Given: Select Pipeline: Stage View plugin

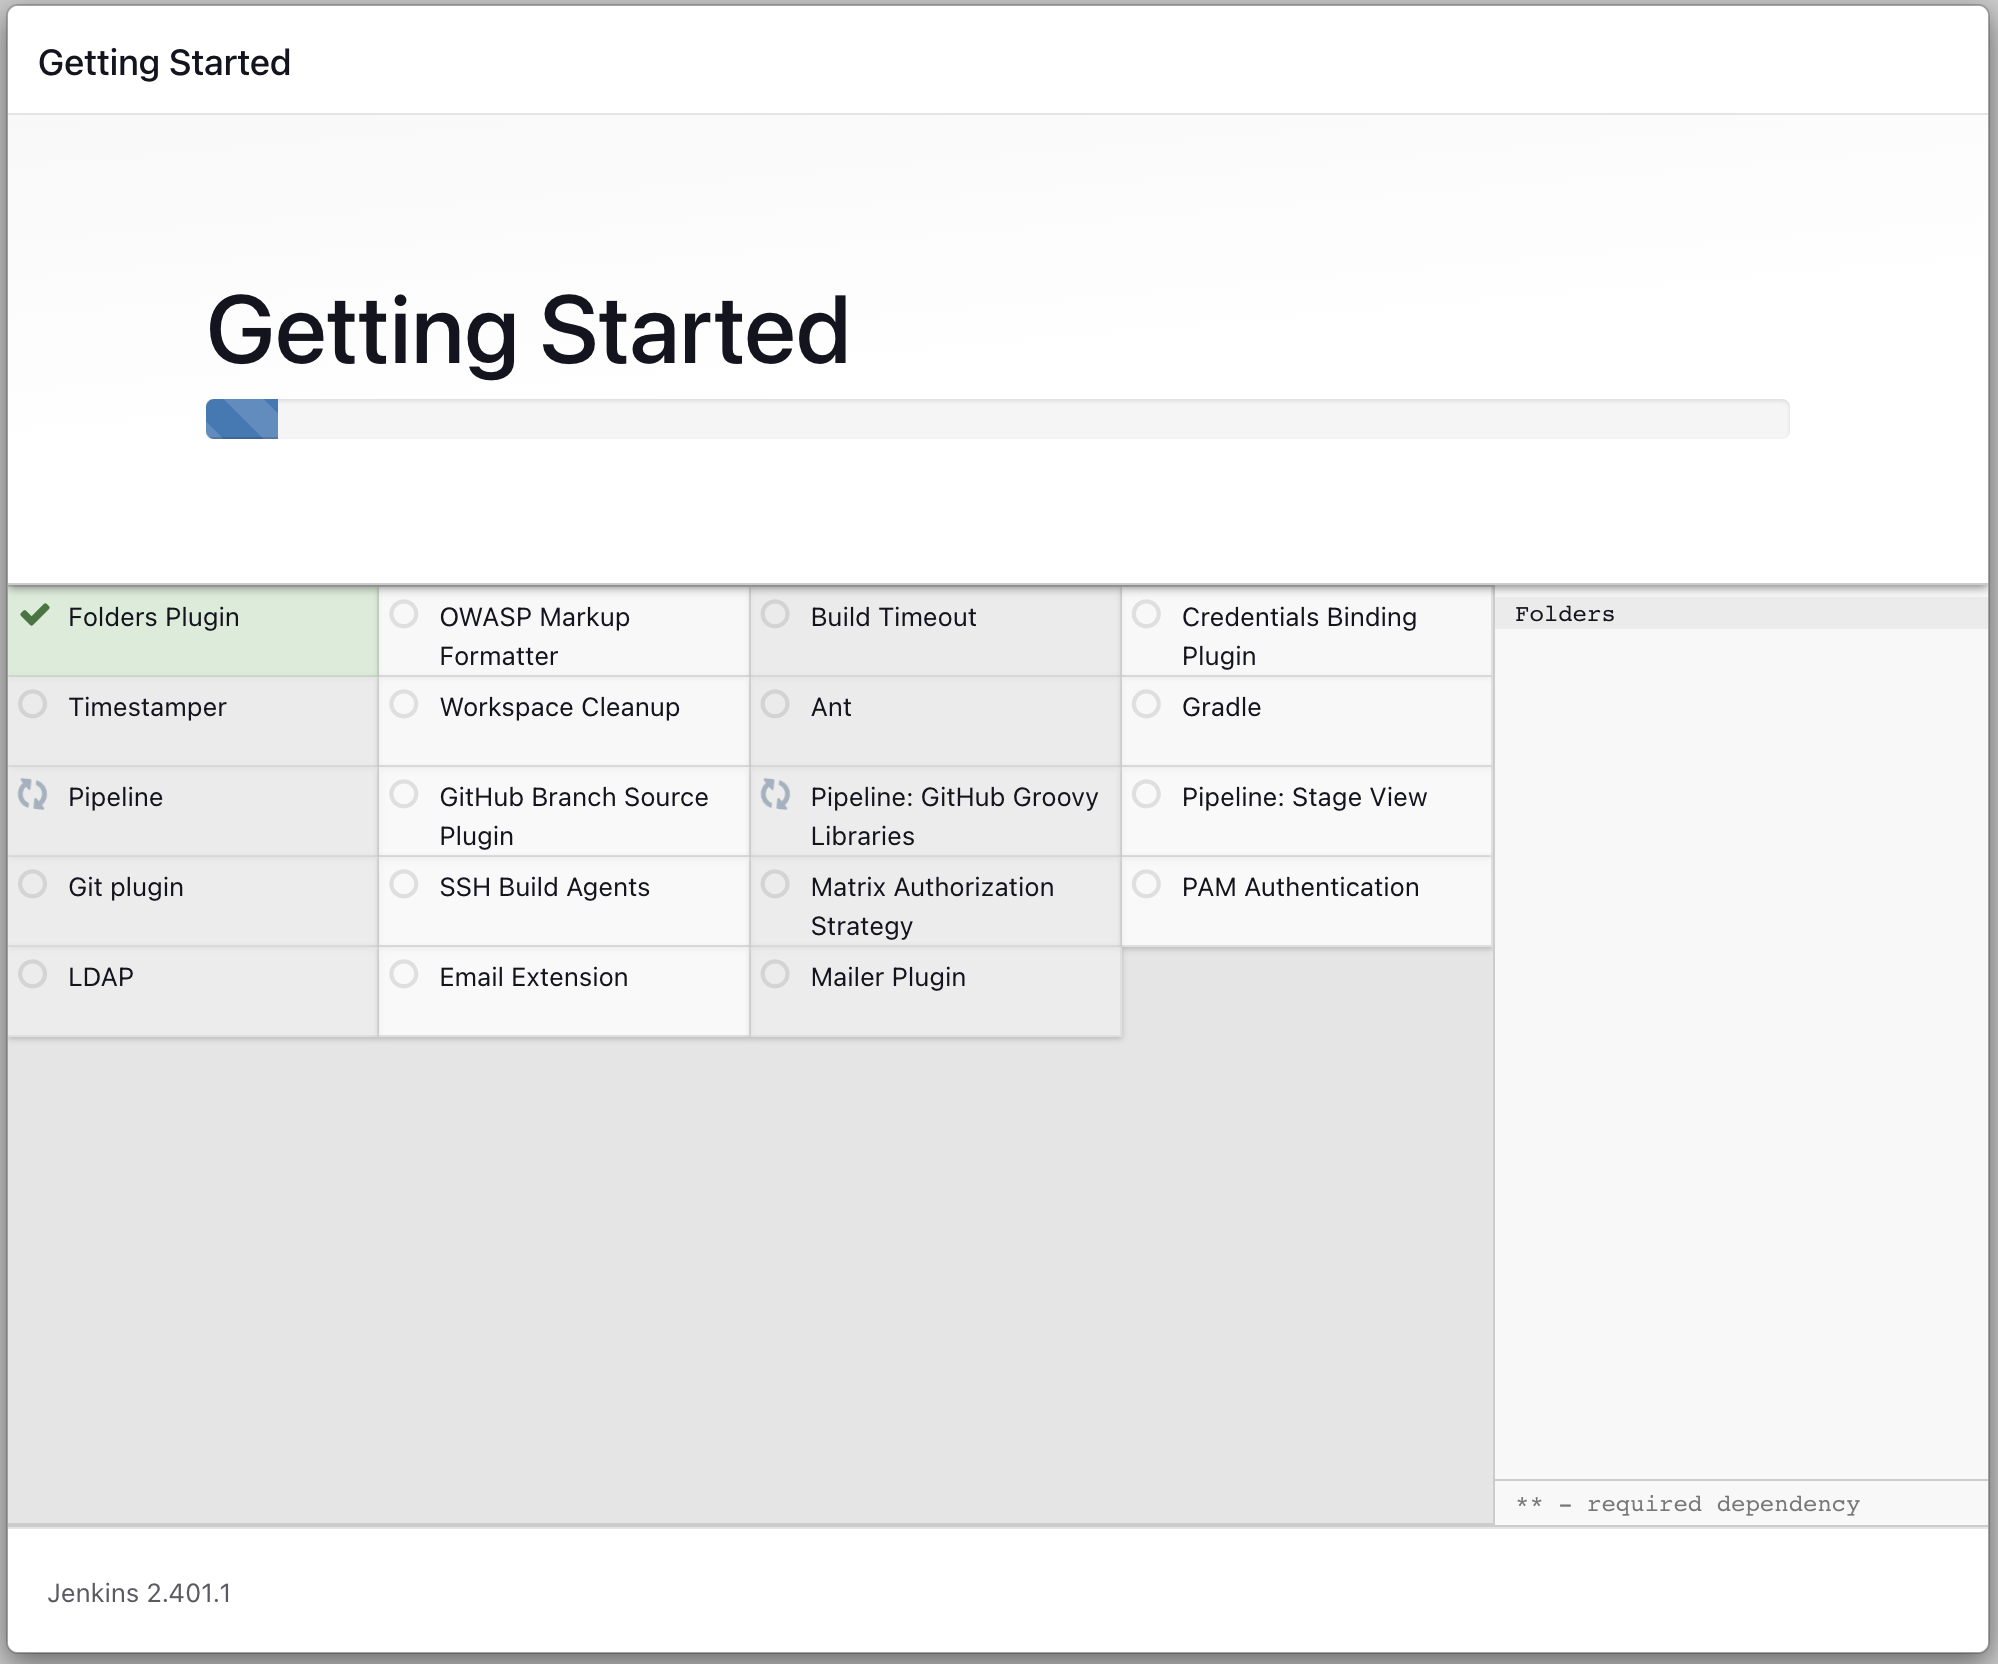Looking at the screenshot, I should [x=1146, y=796].
